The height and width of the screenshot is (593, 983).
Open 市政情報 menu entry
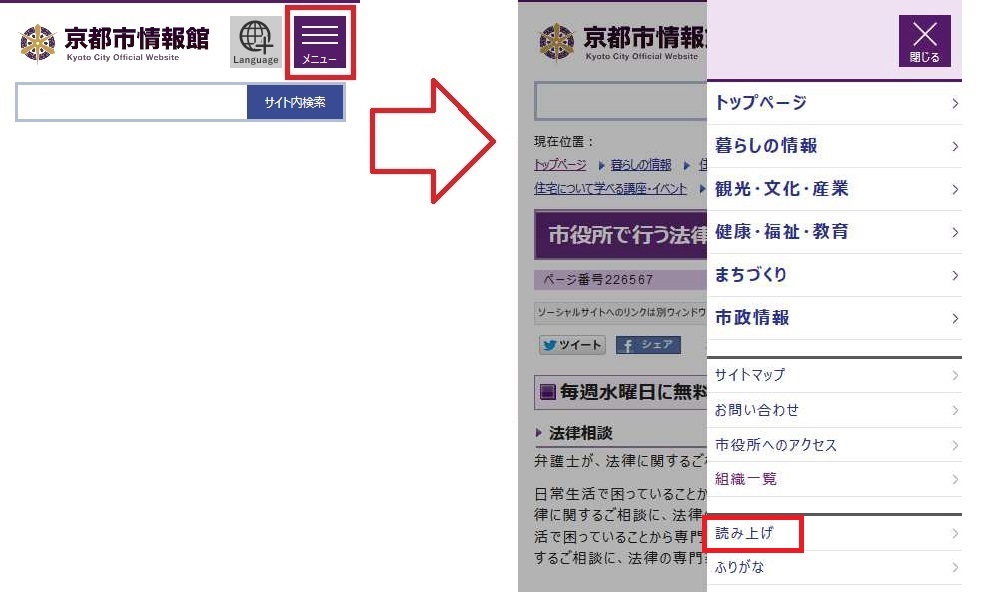[834, 318]
